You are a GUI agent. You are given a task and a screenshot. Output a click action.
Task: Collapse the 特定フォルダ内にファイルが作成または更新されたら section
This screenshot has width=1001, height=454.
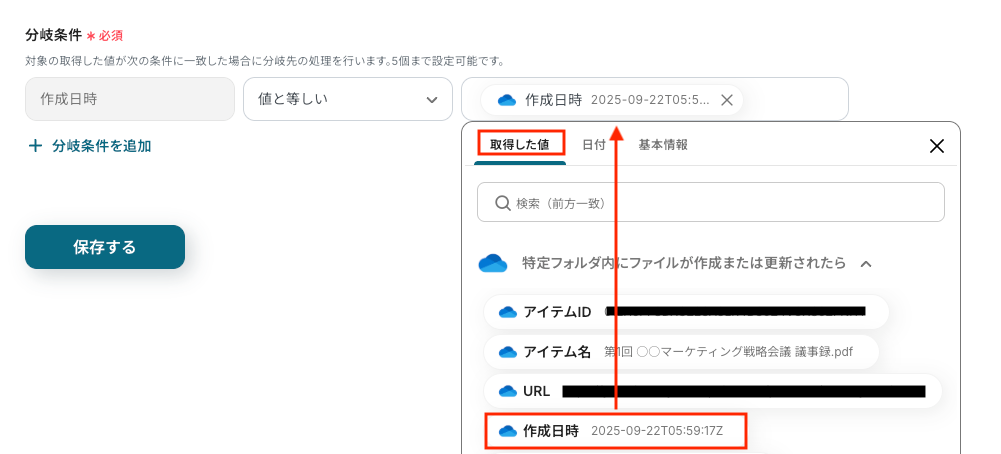(x=866, y=263)
